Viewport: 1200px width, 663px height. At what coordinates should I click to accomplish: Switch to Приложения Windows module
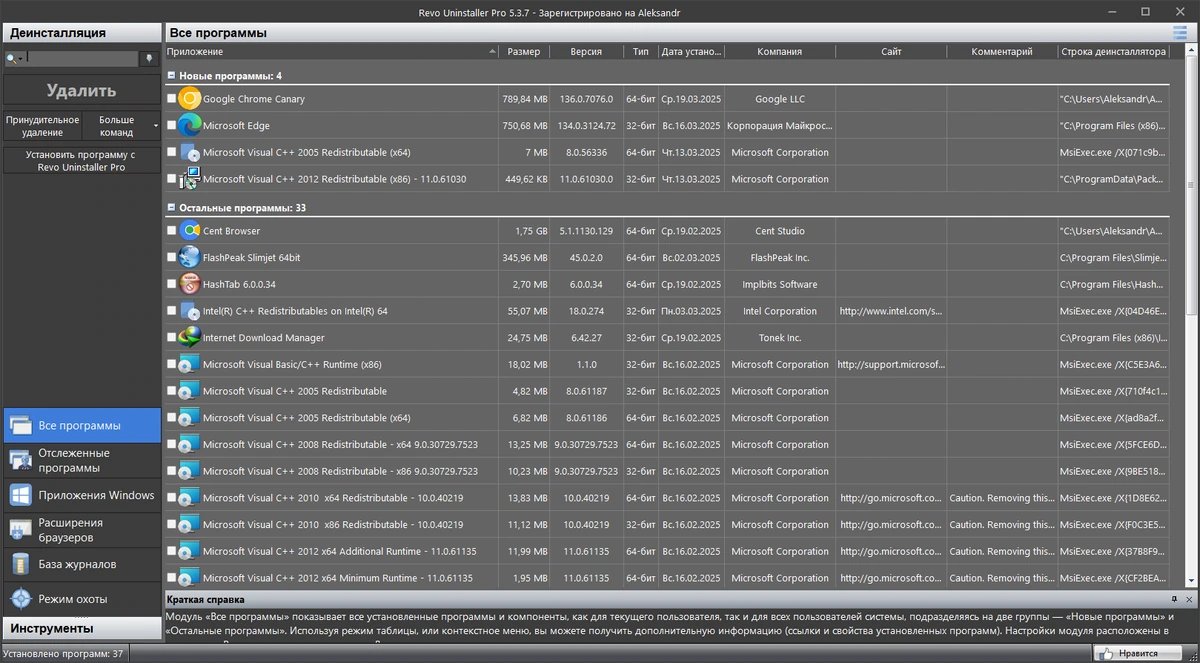coord(80,495)
